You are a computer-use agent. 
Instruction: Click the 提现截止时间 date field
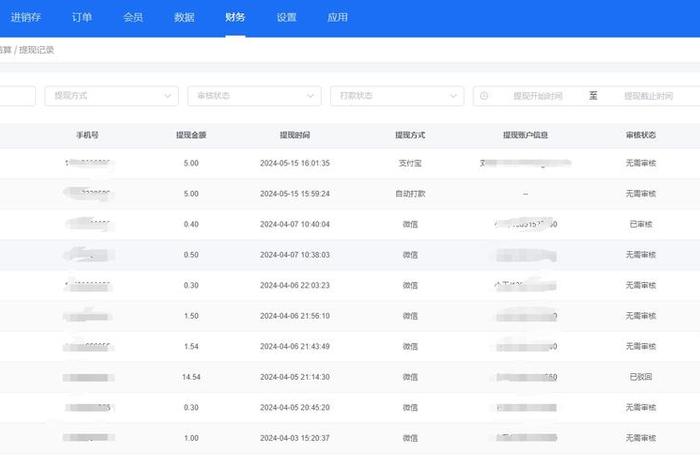[x=648, y=96]
